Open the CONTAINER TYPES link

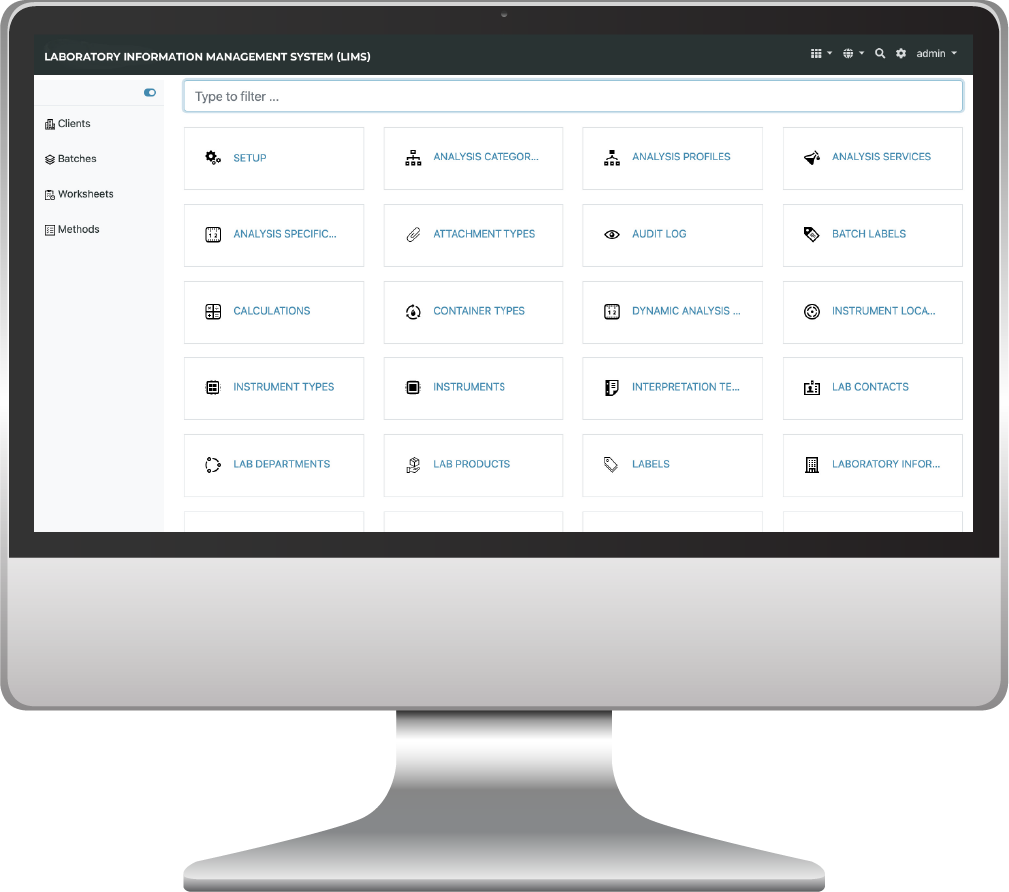[x=479, y=311]
